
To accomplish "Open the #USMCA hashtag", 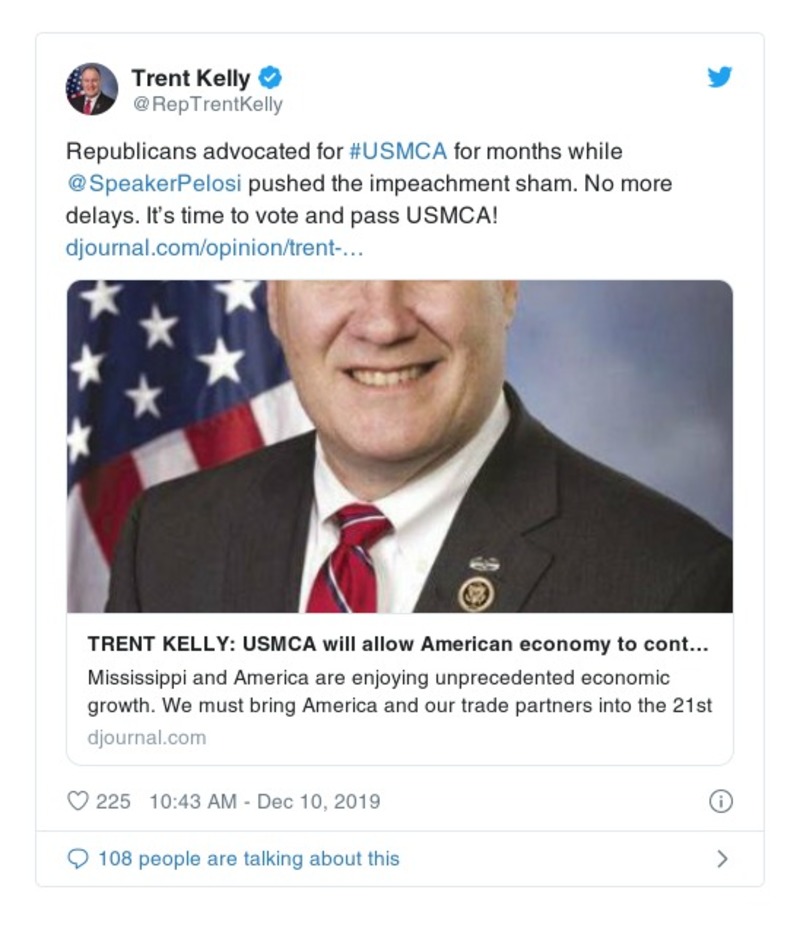I will point(397,152).
